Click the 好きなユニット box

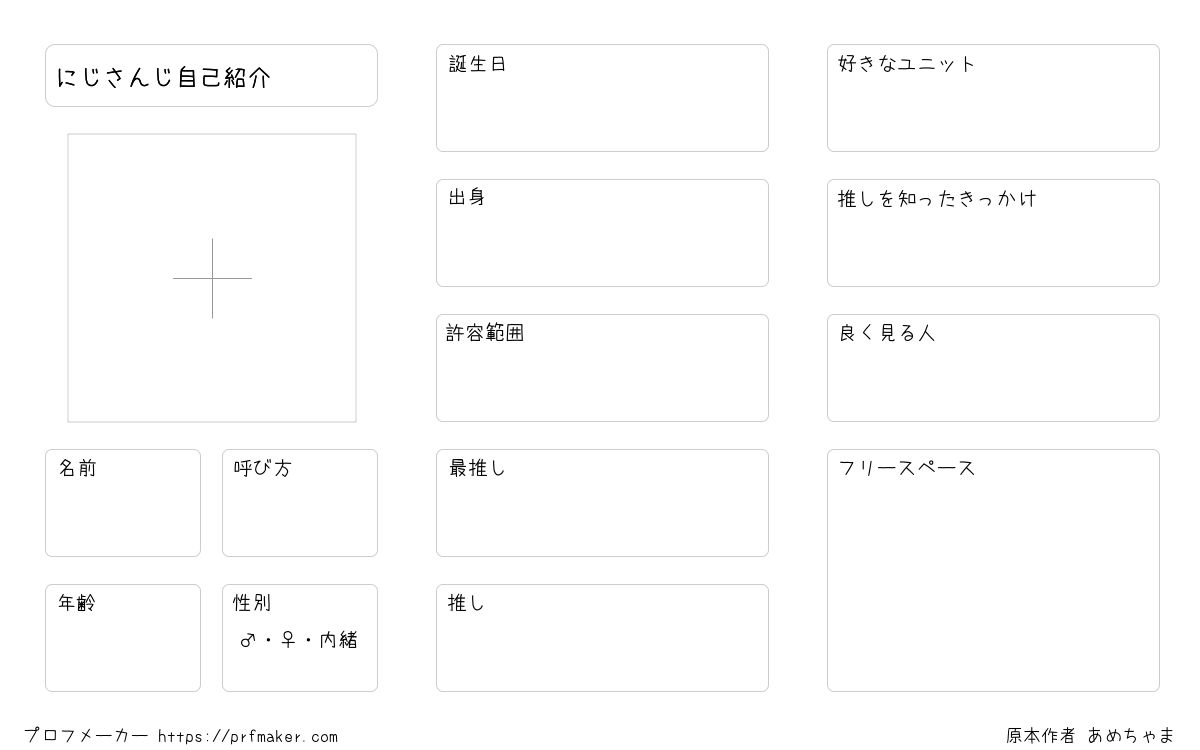coord(993,98)
